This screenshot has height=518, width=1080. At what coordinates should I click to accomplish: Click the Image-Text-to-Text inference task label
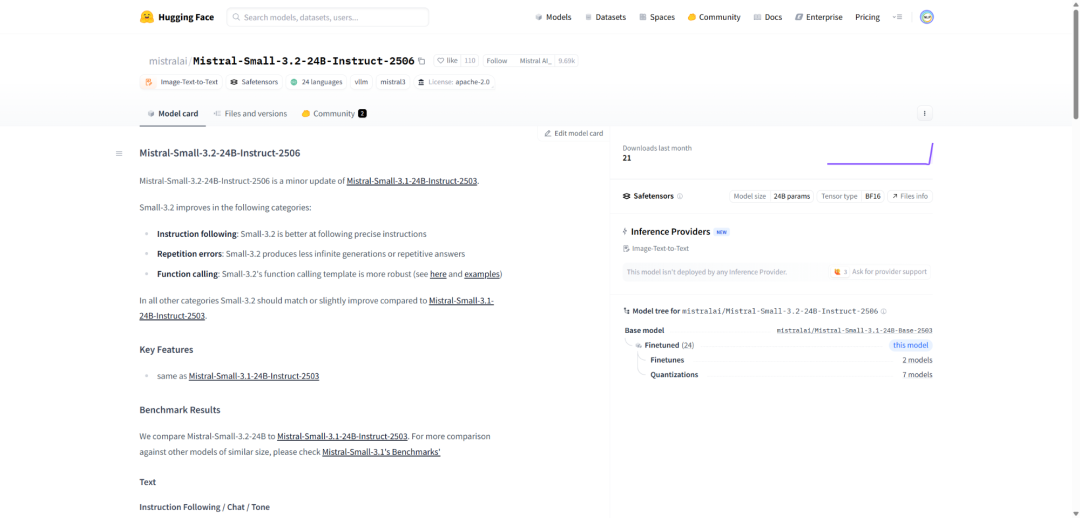coord(656,249)
